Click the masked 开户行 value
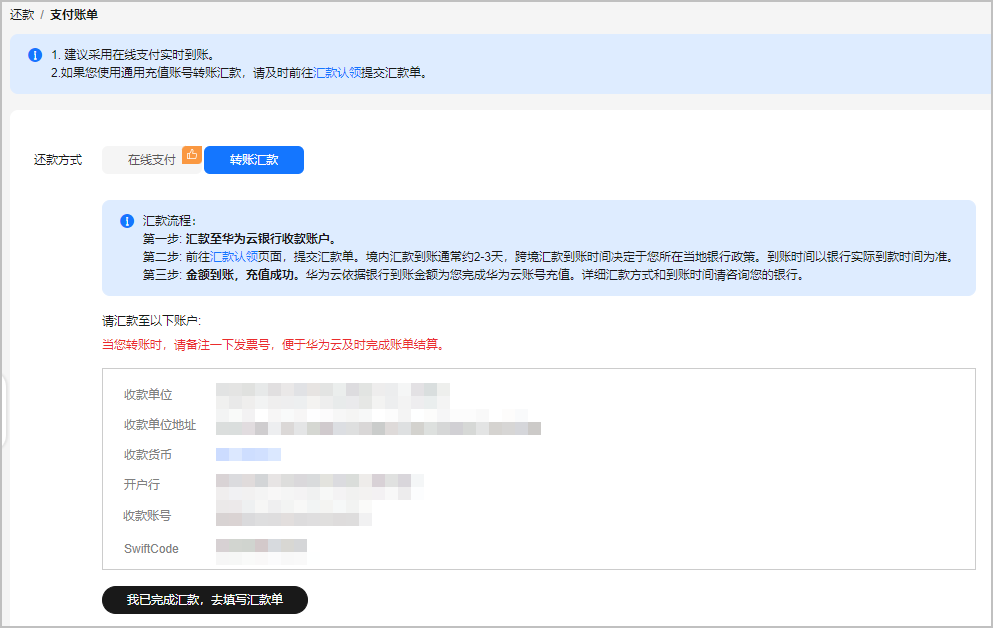This screenshot has width=993, height=628. [320, 484]
